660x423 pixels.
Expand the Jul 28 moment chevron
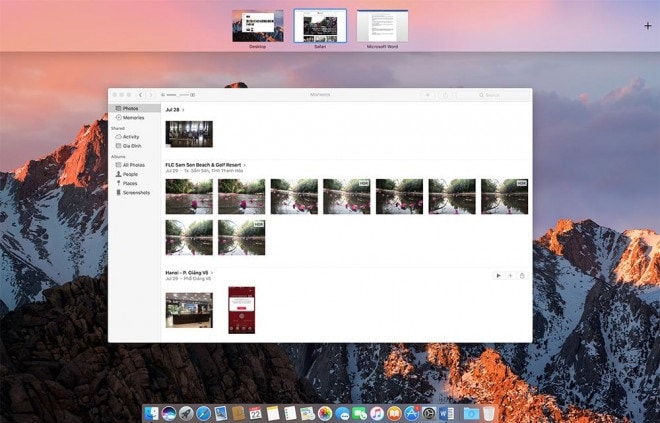pyautogui.click(x=183, y=110)
